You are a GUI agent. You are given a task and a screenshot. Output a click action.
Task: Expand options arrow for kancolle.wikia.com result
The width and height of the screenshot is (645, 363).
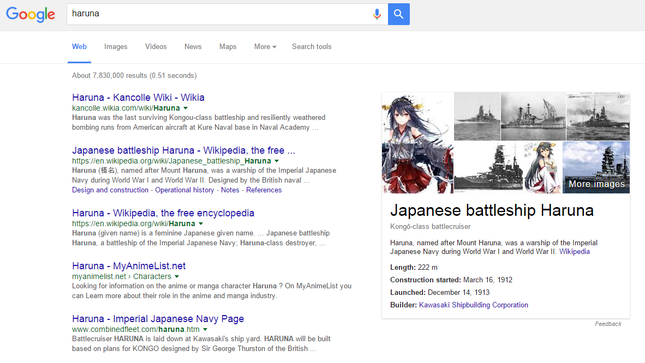point(186,108)
